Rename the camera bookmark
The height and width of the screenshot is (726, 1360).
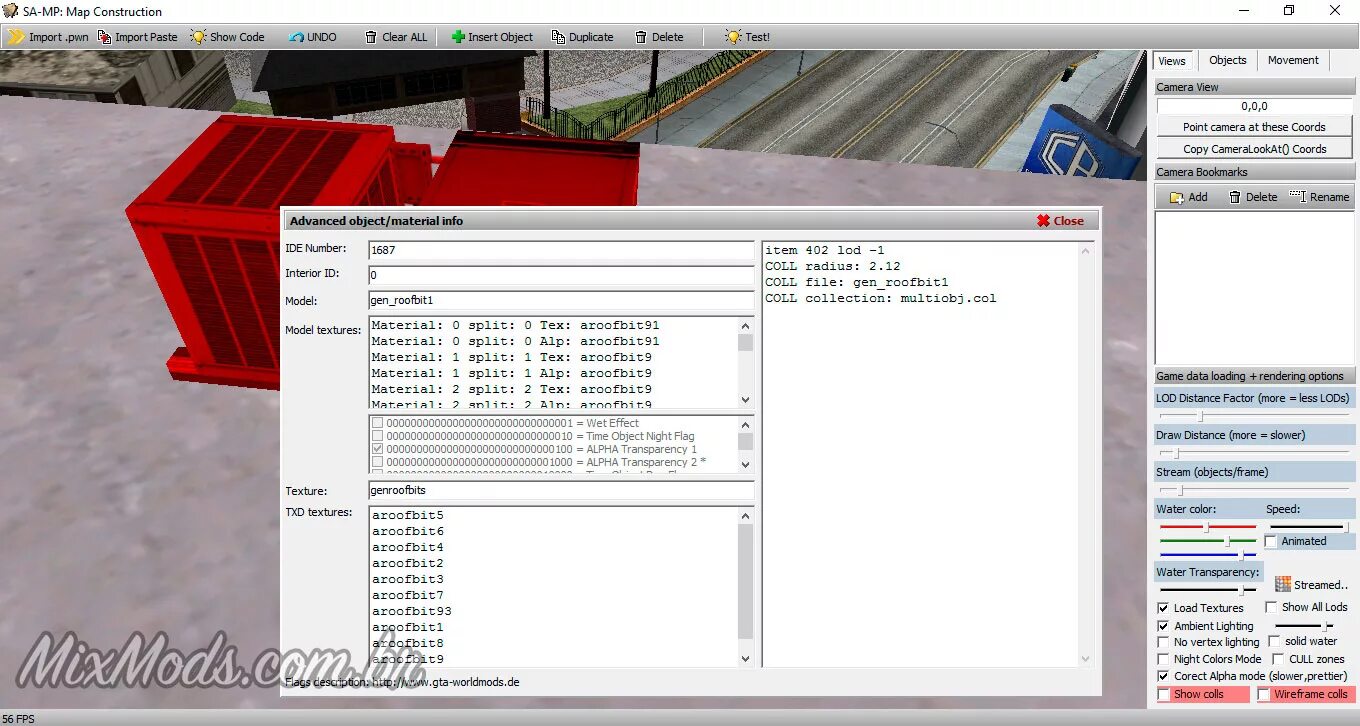click(x=1320, y=197)
